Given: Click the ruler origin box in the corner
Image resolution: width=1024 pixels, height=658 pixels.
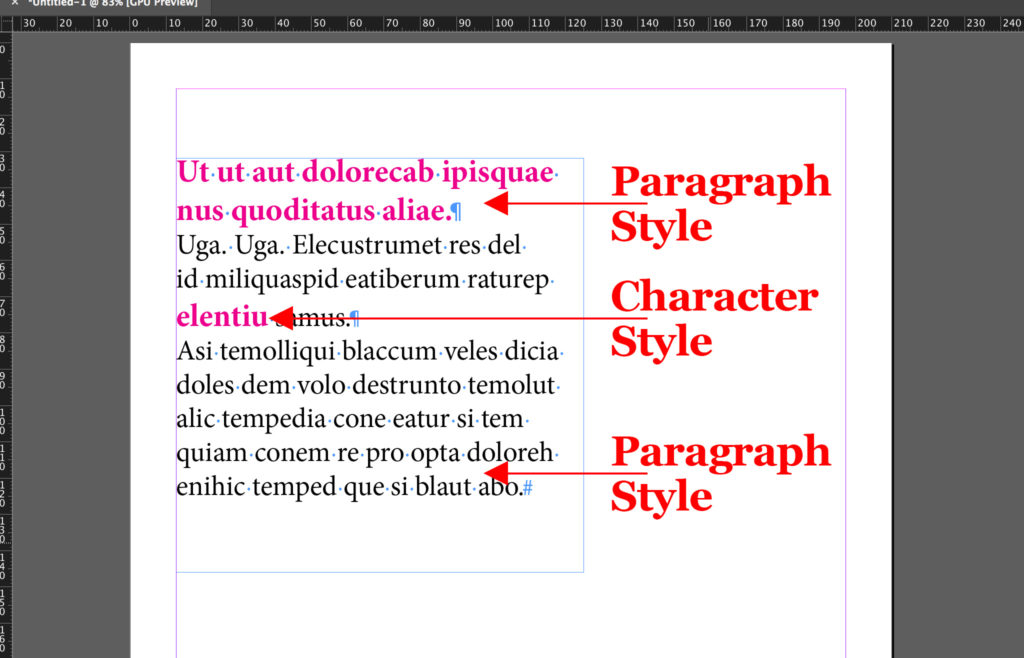Looking at the screenshot, I should 8,22.
